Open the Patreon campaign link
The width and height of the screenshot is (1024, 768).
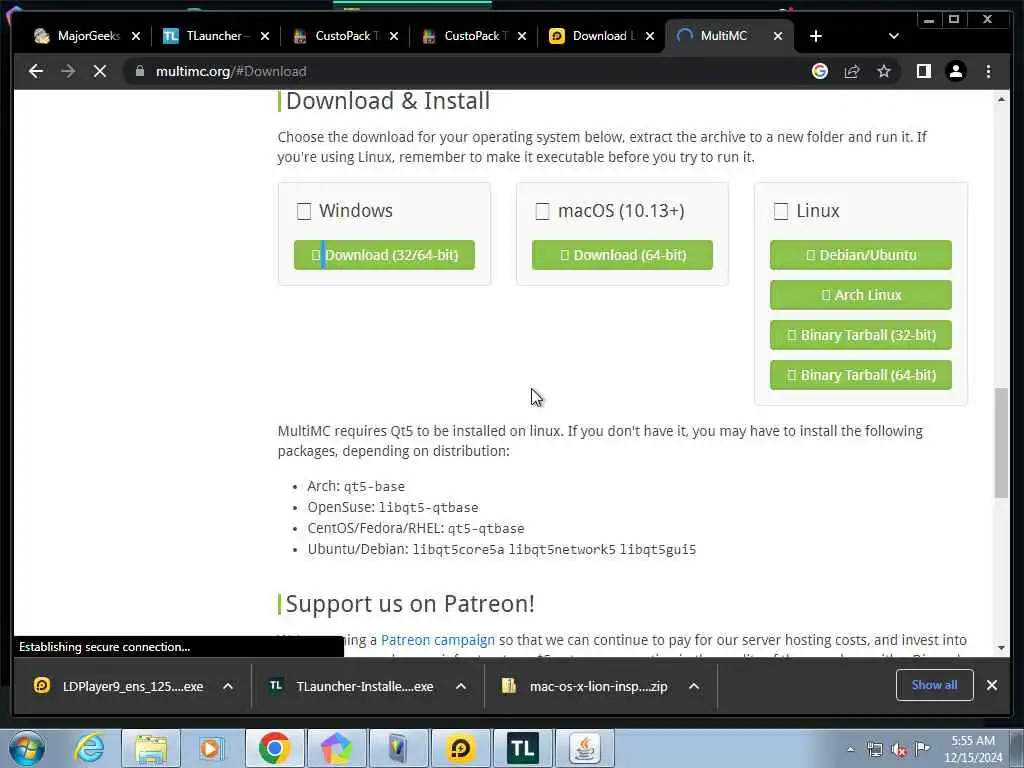pos(438,640)
